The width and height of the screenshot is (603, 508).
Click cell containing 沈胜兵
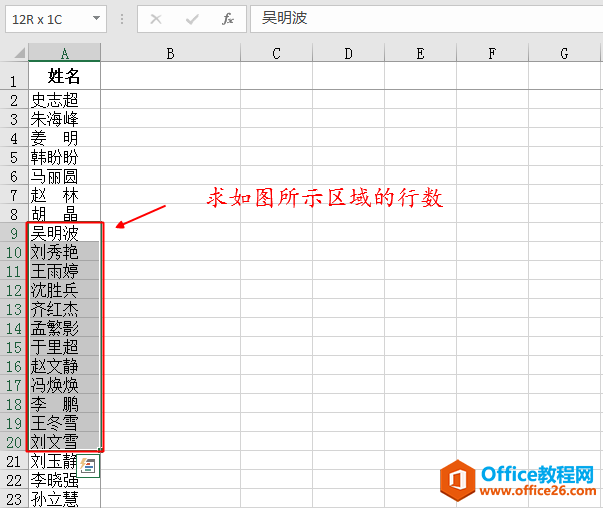click(65, 290)
